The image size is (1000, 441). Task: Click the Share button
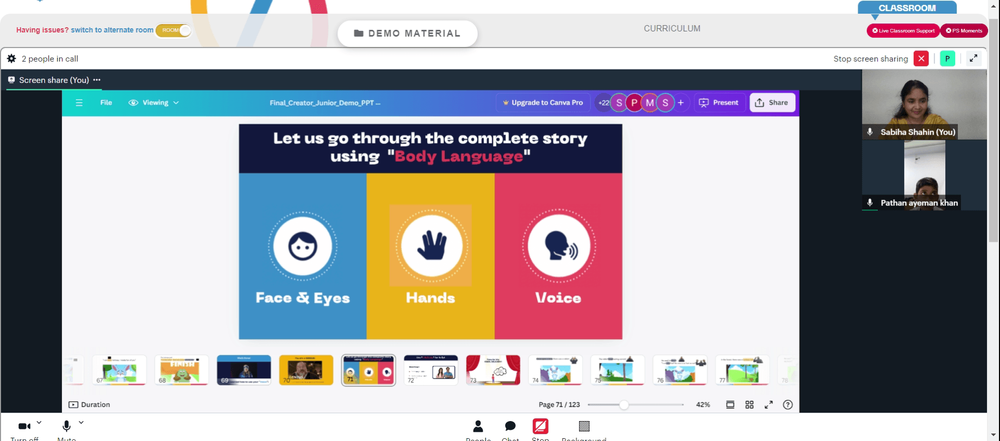coord(772,103)
